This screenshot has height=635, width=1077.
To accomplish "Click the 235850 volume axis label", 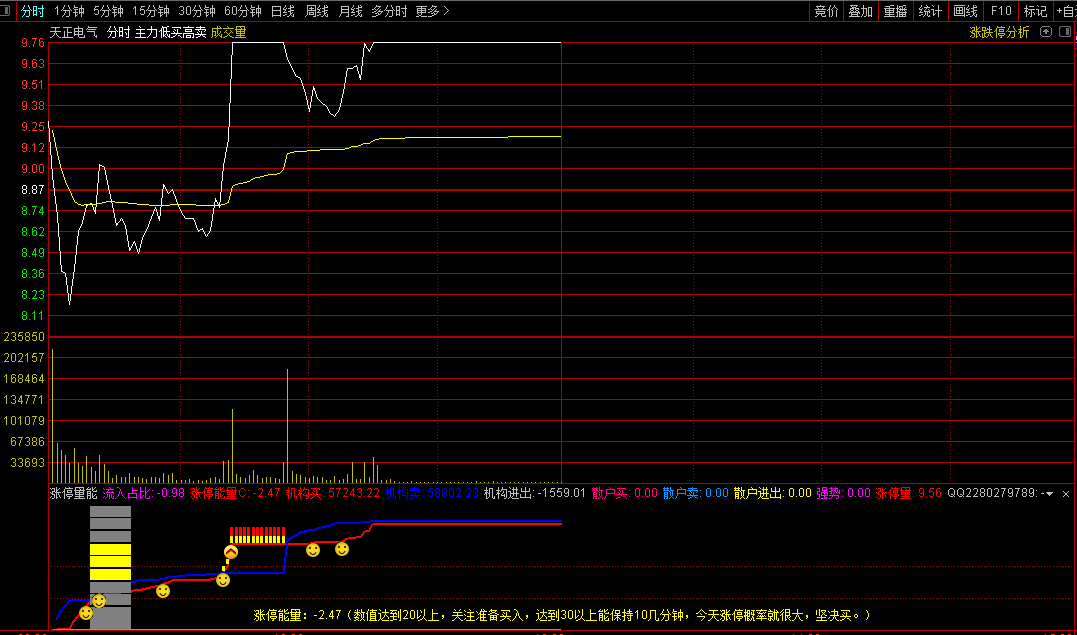I will (24, 337).
